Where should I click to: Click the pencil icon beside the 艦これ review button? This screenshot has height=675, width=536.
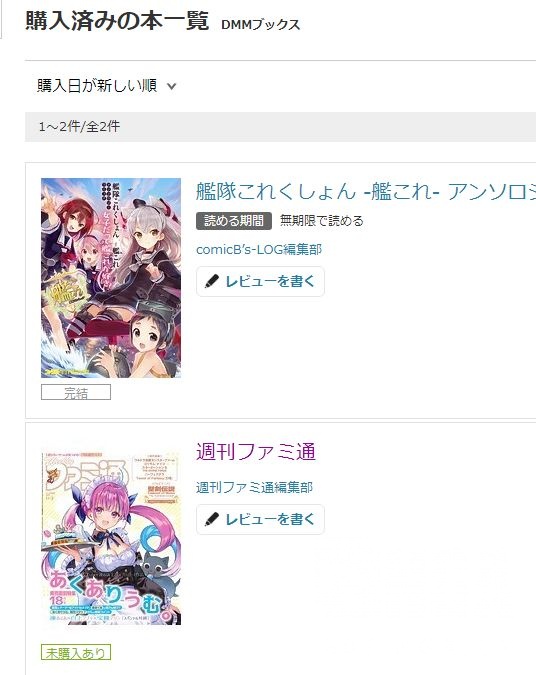point(211,282)
